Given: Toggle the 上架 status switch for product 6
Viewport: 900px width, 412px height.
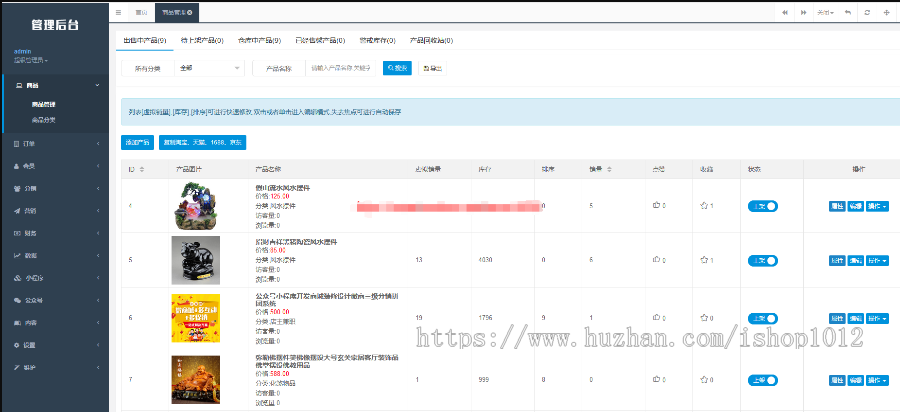Looking at the screenshot, I should (763, 318).
